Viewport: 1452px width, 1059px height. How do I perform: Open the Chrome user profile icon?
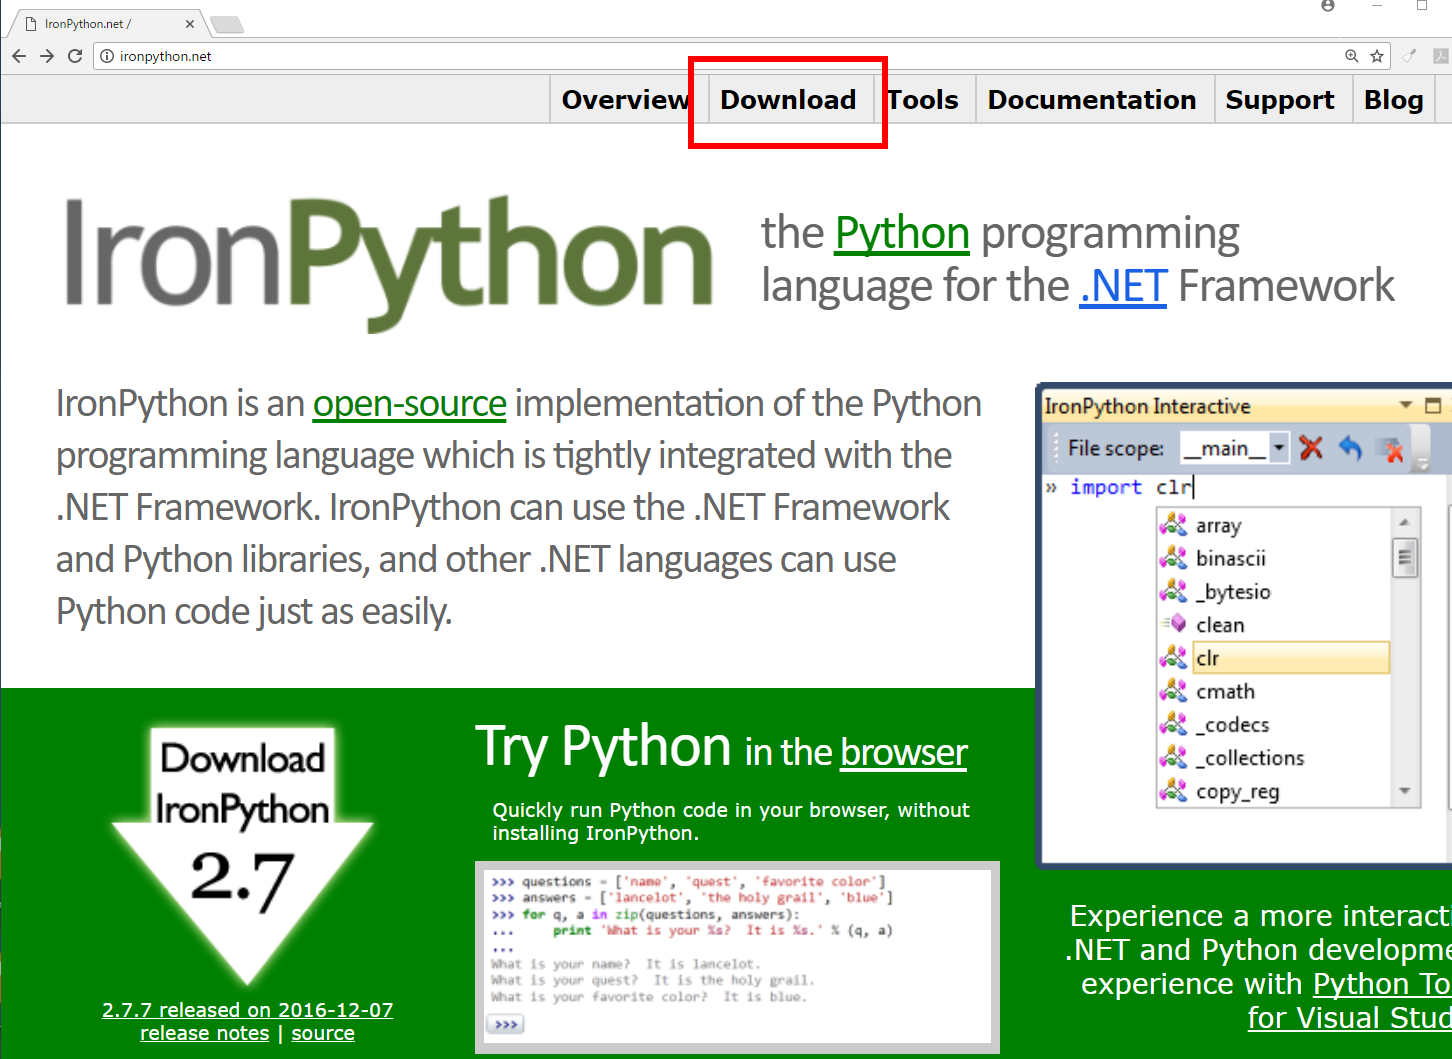(x=1328, y=6)
